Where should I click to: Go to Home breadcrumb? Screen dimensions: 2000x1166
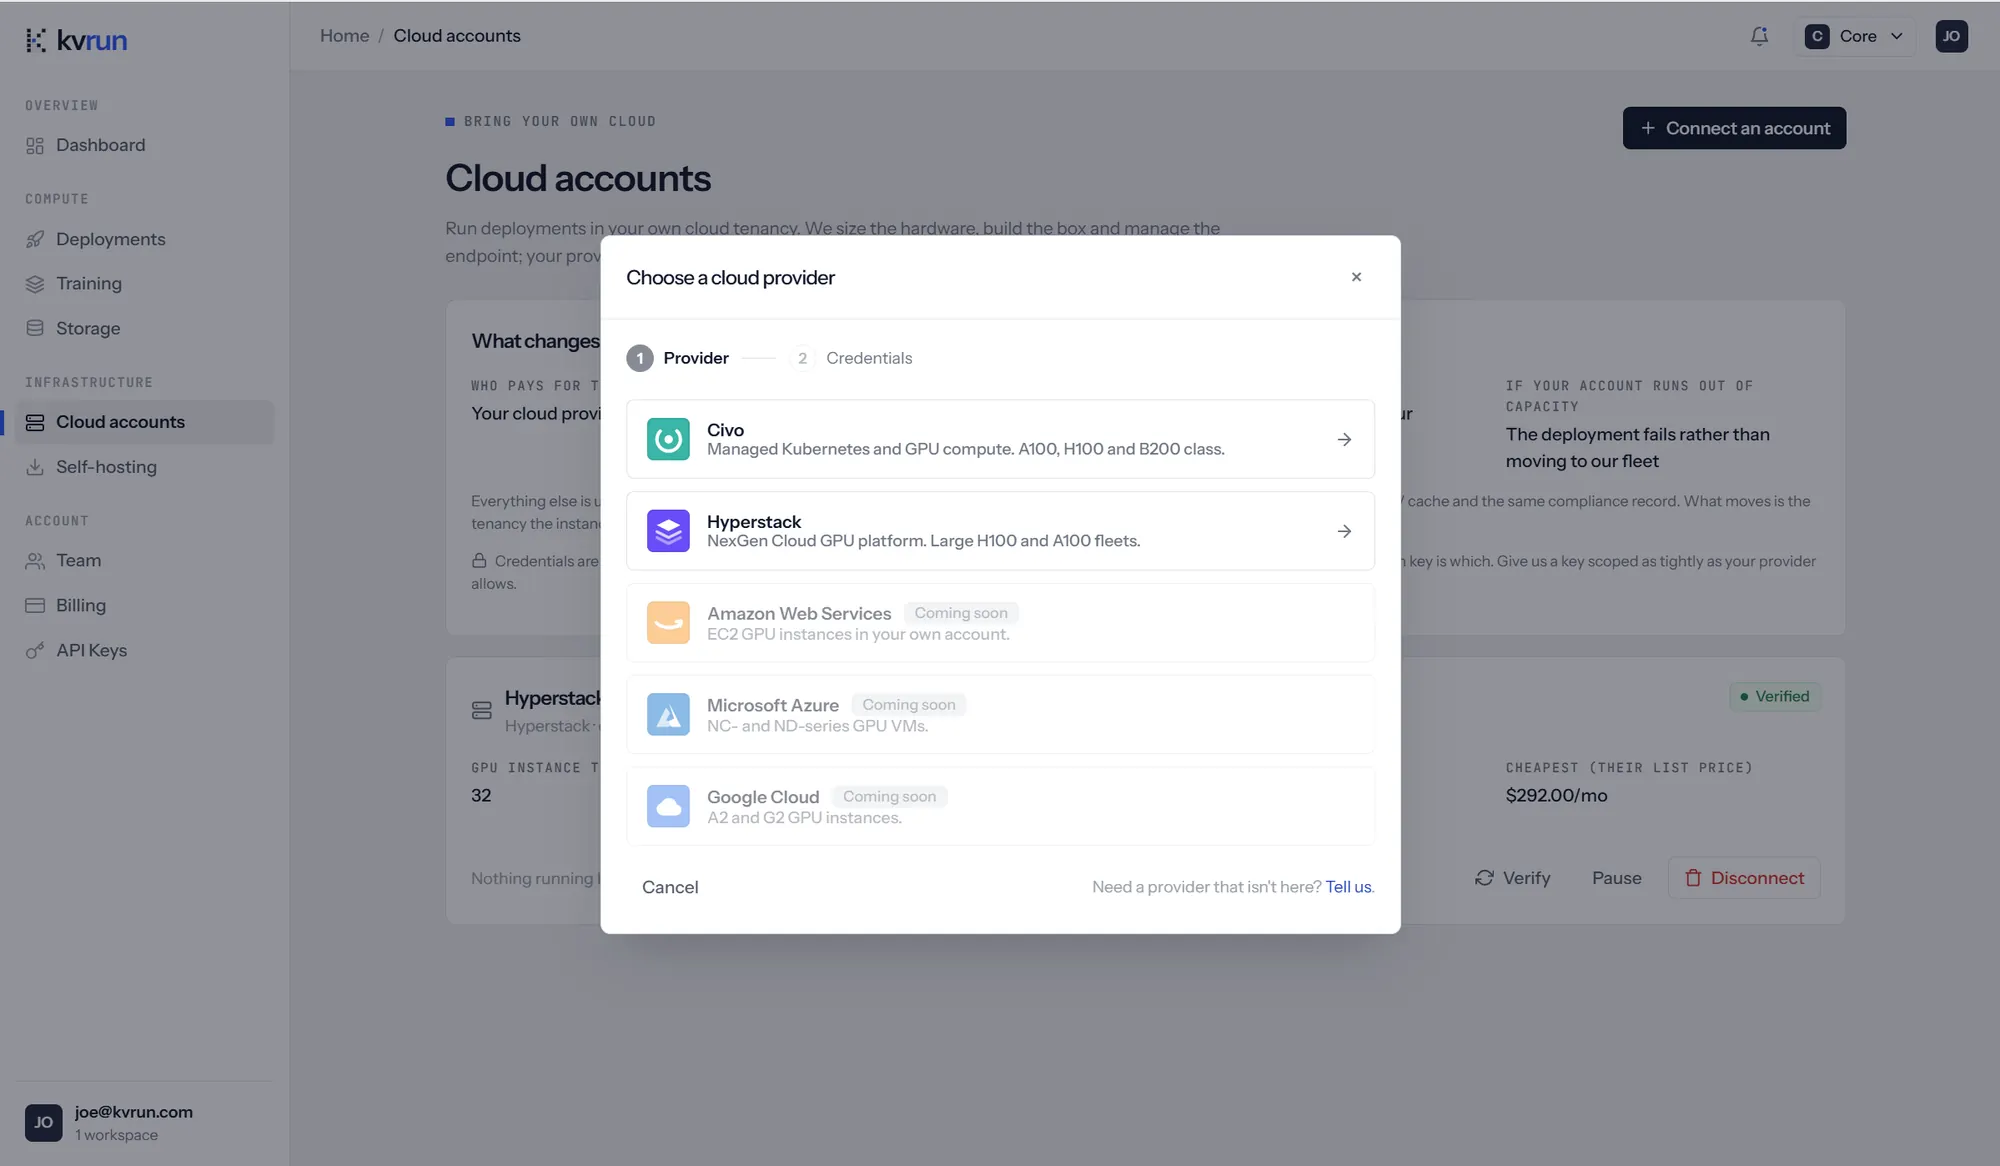pos(344,36)
